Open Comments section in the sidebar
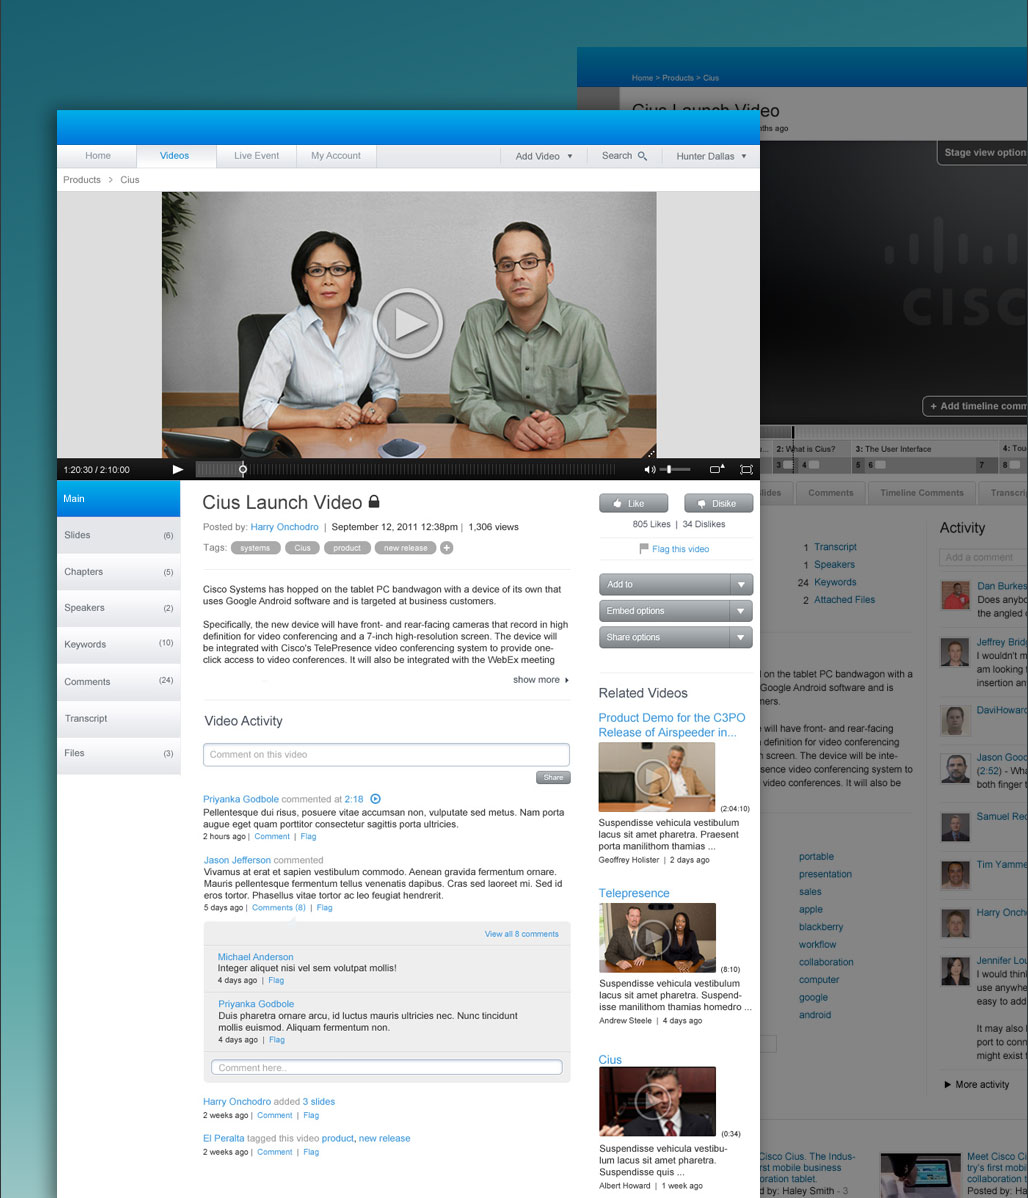 coord(118,682)
